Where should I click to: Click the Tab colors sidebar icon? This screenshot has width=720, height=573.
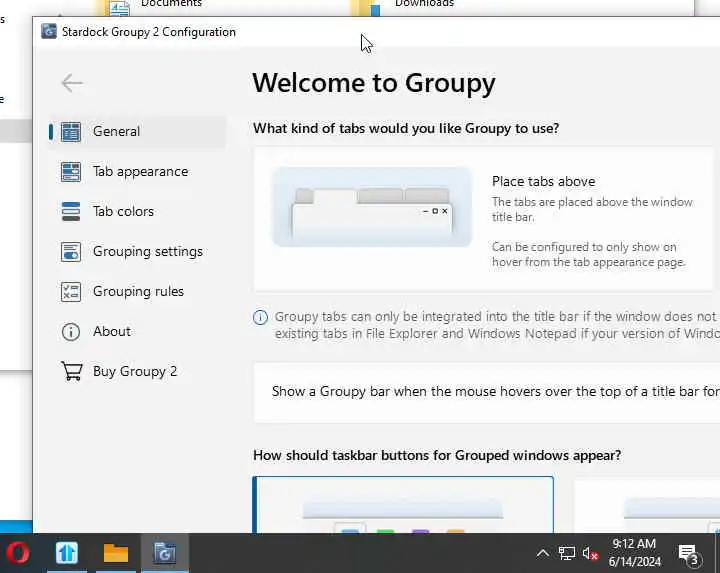(71, 212)
